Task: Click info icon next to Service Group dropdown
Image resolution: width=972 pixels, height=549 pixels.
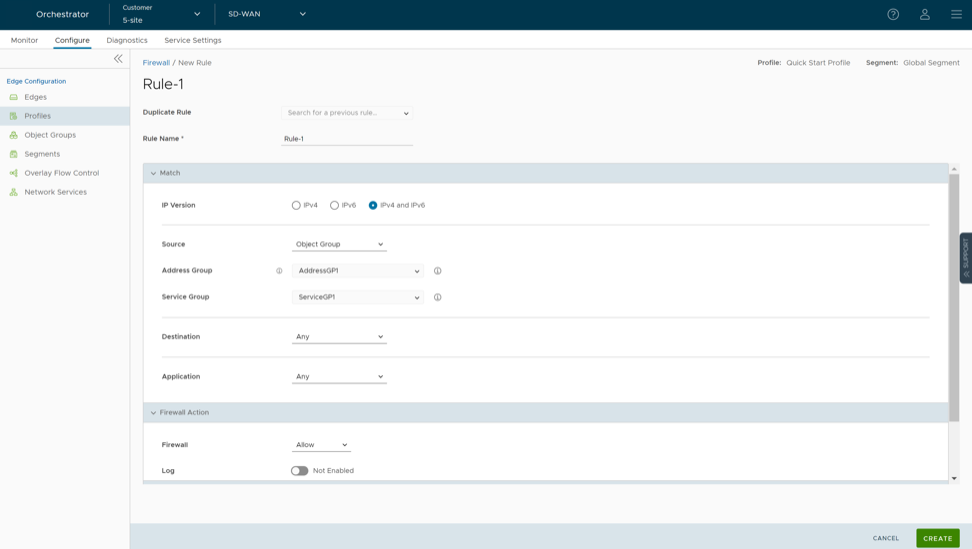Action: [437, 297]
